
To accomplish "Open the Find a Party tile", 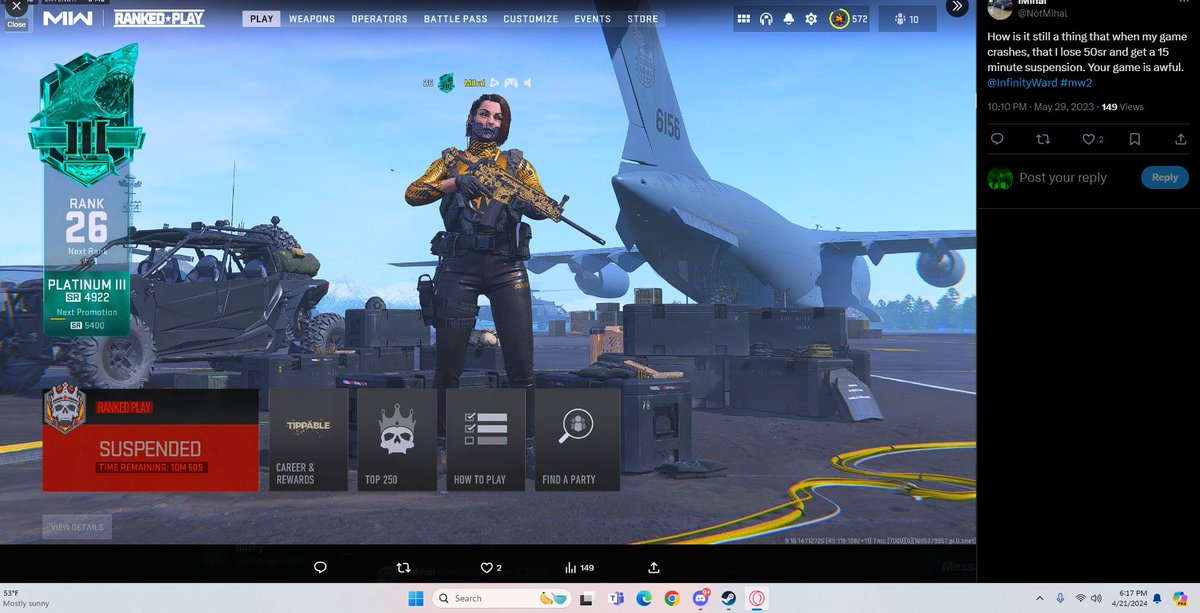I will [577, 440].
